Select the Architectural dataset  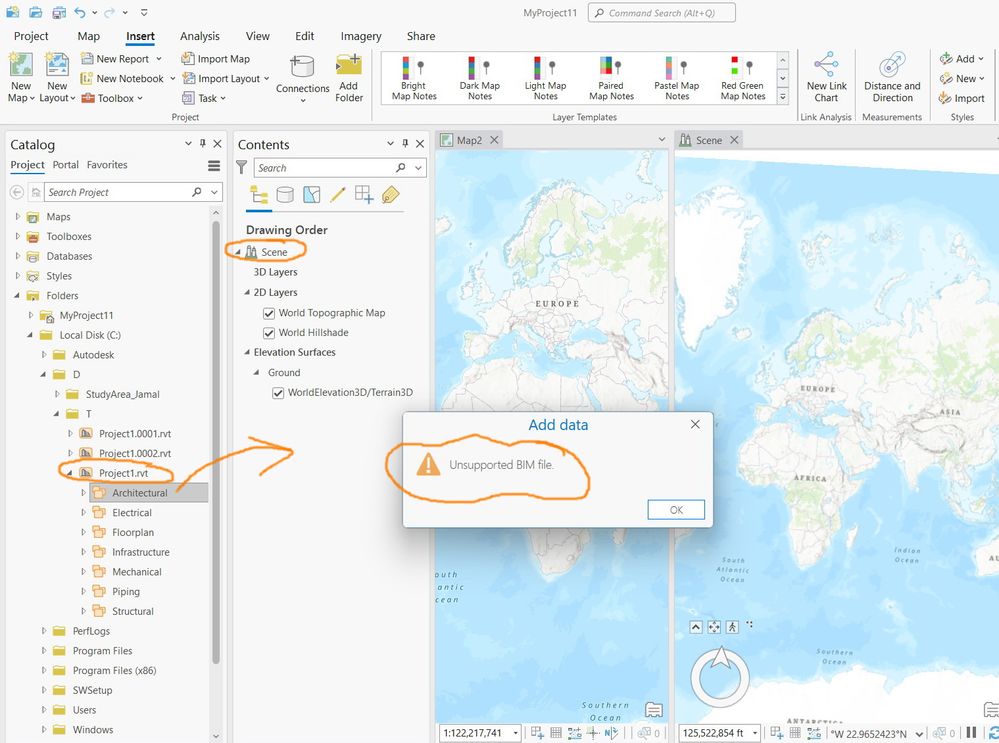point(140,493)
